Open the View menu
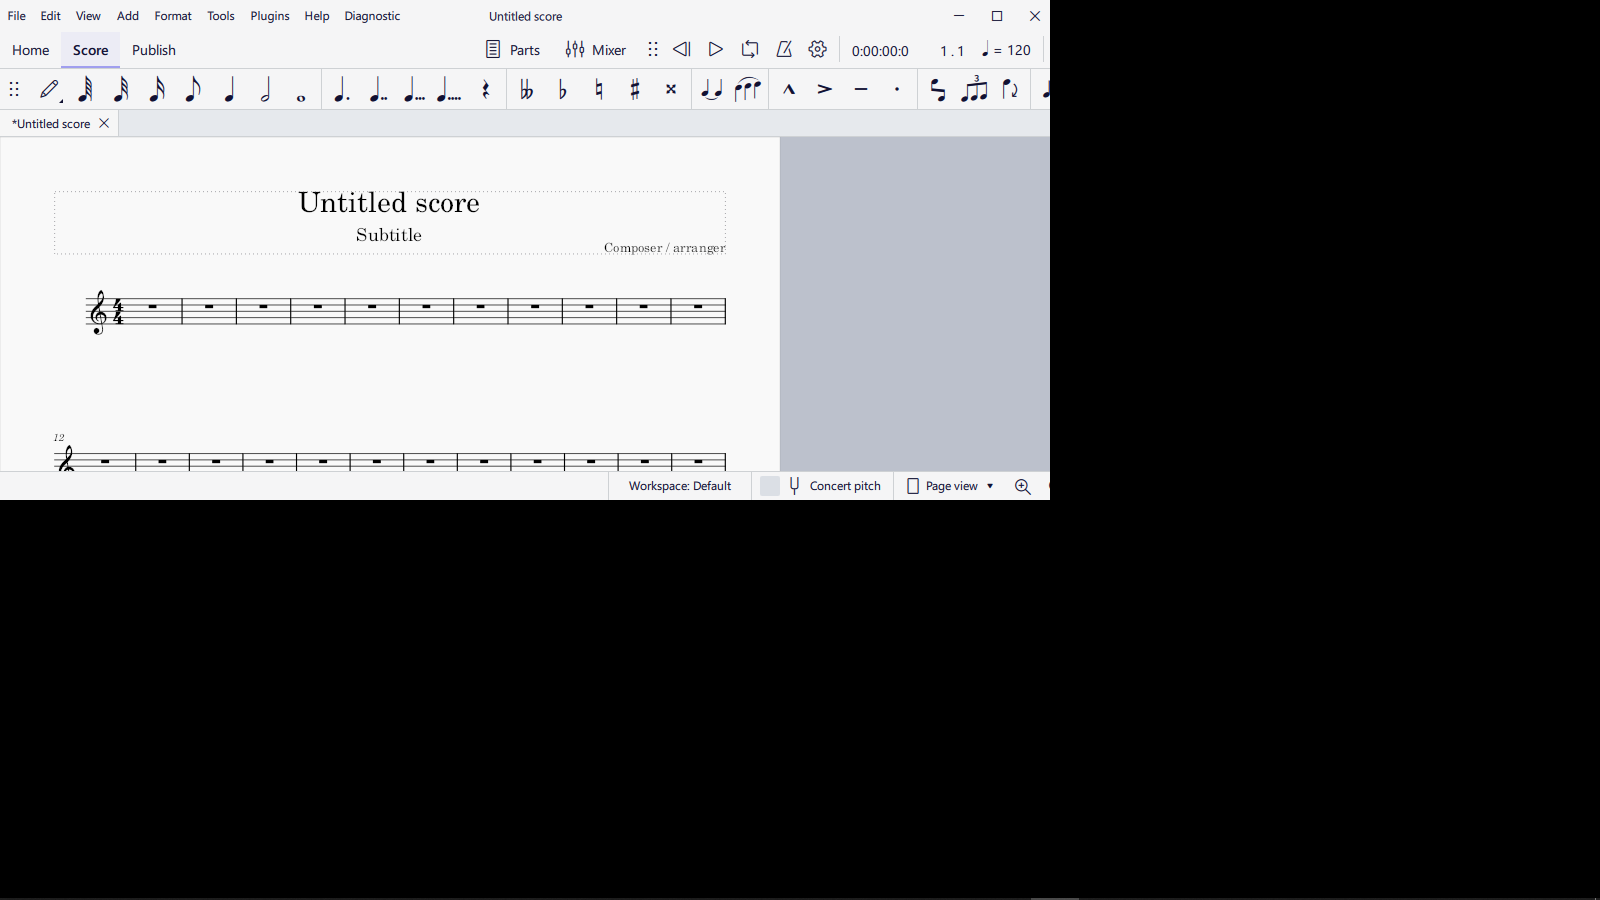 (89, 17)
